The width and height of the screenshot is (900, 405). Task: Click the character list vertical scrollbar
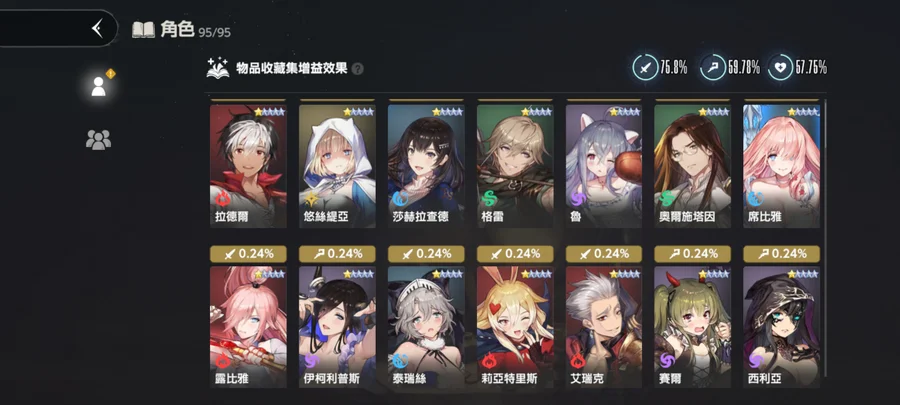click(x=825, y=238)
